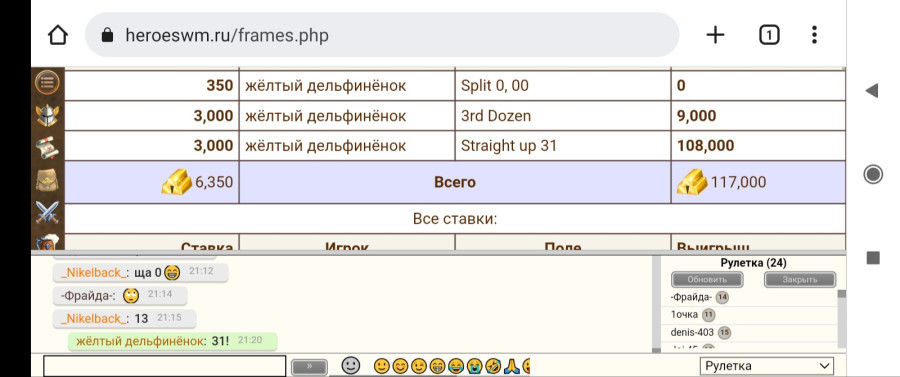Open the knight helmet character icon
The image size is (900, 377).
(47, 115)
